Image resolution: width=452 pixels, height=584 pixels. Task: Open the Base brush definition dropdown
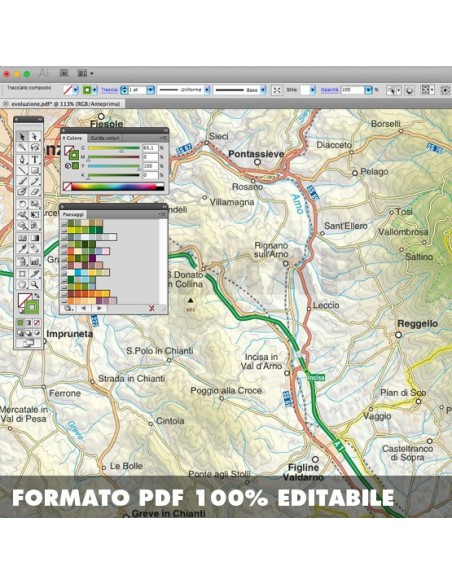(263, 90)
